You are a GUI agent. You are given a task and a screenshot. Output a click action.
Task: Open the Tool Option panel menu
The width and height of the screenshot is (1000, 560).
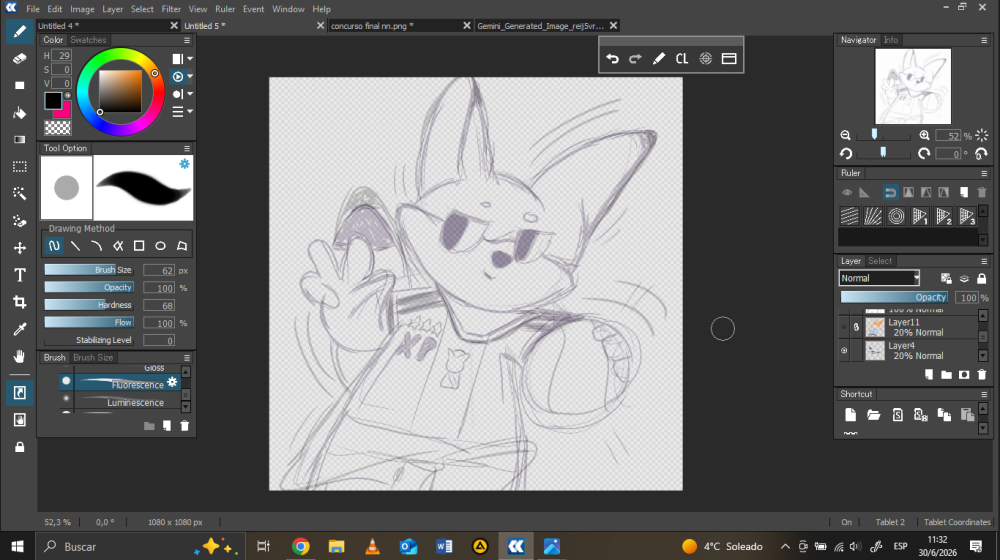(187, 148)
